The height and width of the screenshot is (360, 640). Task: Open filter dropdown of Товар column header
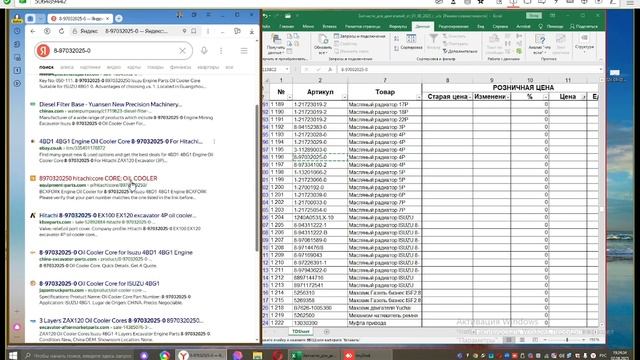point(418,97)
